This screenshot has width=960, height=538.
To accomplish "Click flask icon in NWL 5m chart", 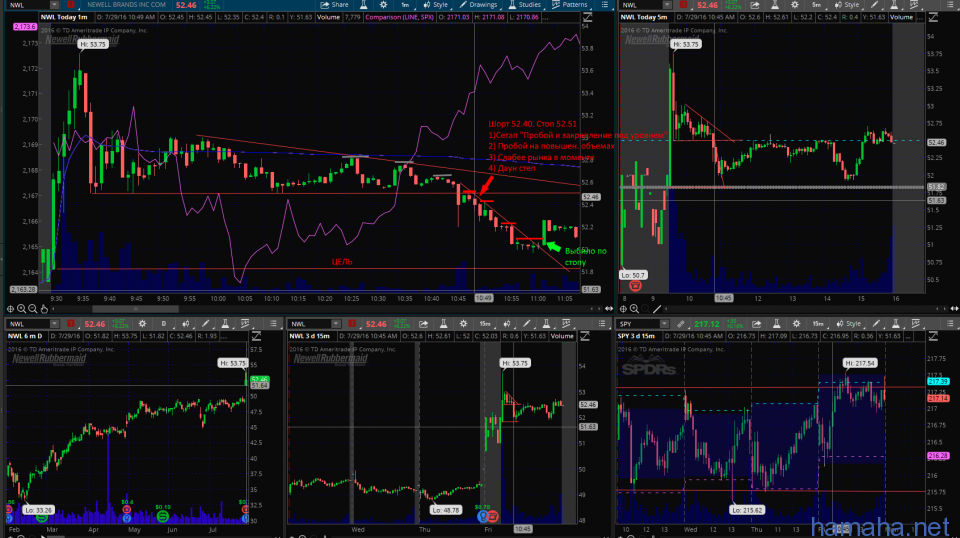I will click(x=775, y=5).
